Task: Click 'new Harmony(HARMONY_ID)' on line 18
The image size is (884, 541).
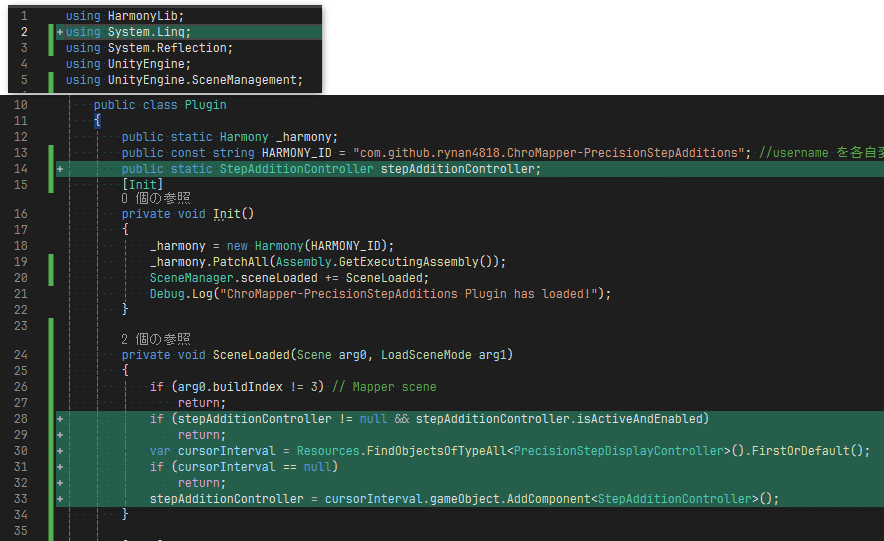Action: [x=307, y=246]
